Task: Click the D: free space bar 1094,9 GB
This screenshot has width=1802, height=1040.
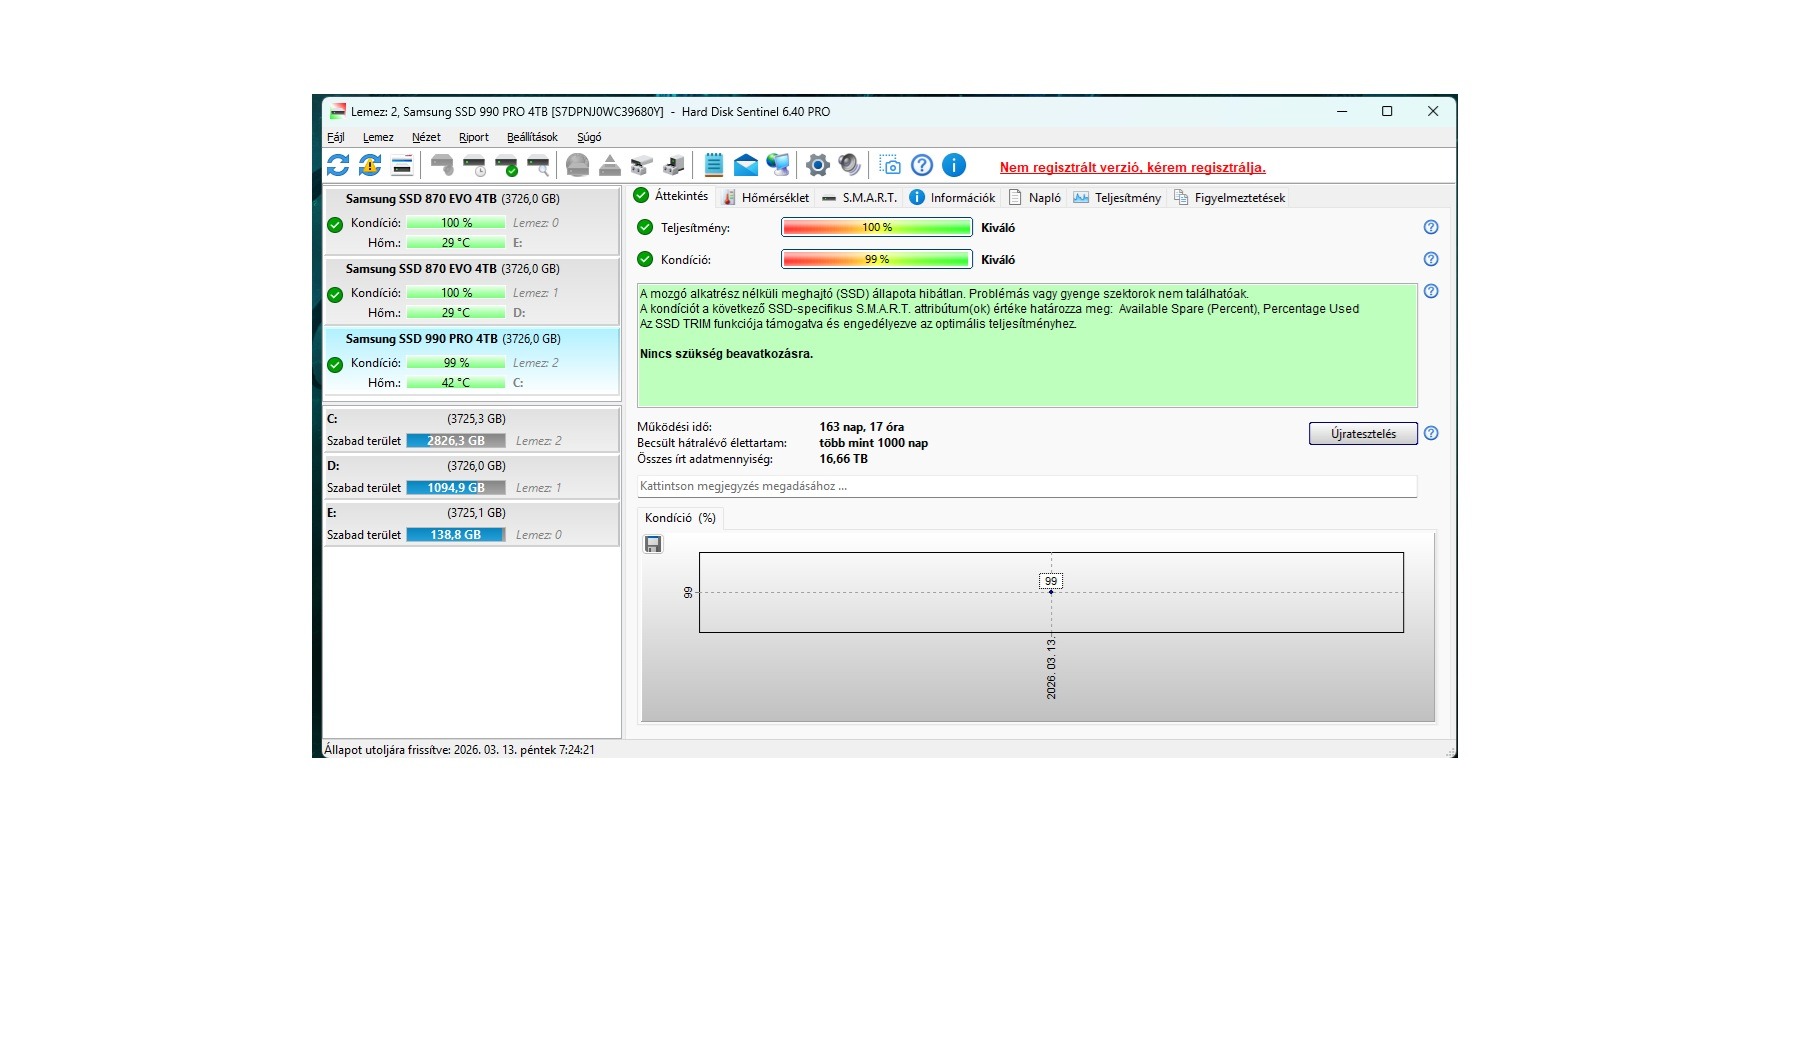Action: pos(456,488)
